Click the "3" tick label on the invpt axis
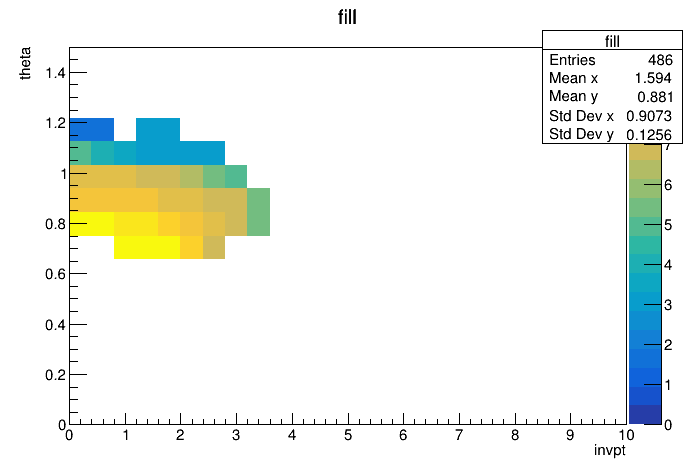Viewport: 696px width, 472px height. tap(236, 435)
